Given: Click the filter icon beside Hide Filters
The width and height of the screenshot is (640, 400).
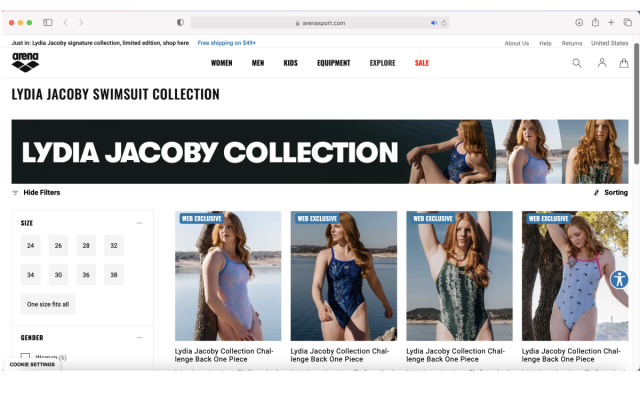Looking at the screenshot, I should pyautogui.click(x=15, y=193).
